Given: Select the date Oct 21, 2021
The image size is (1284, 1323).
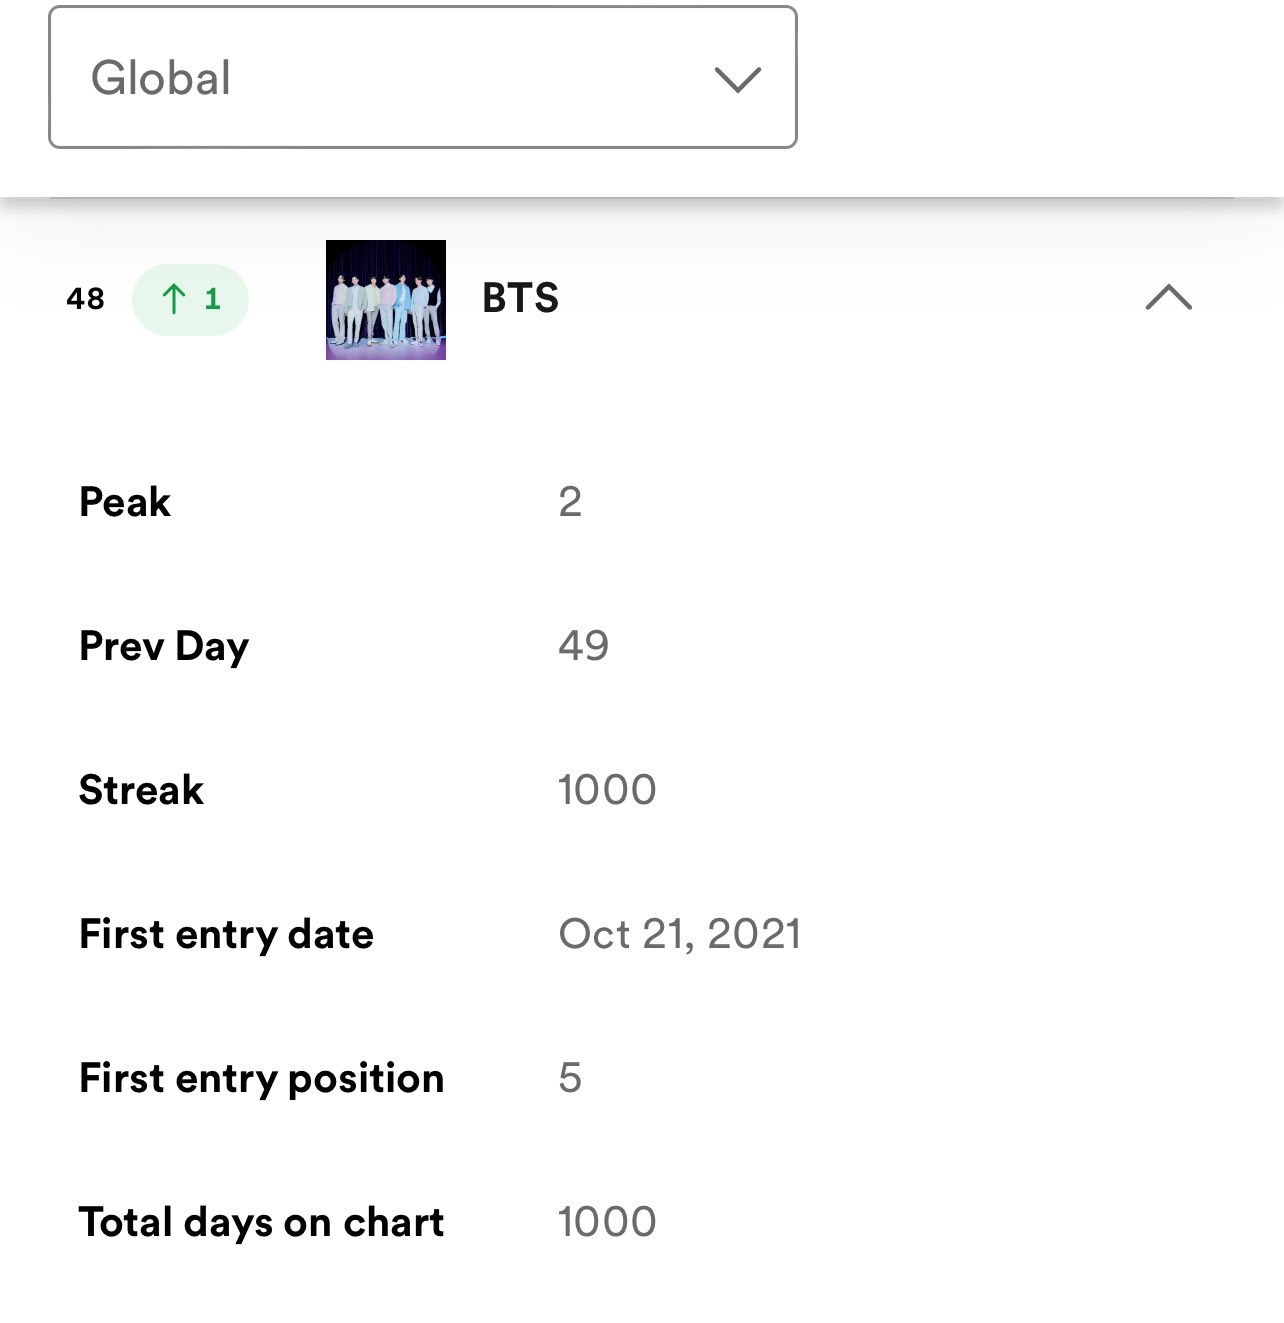Looking at the screenshot, I should 679,934.
